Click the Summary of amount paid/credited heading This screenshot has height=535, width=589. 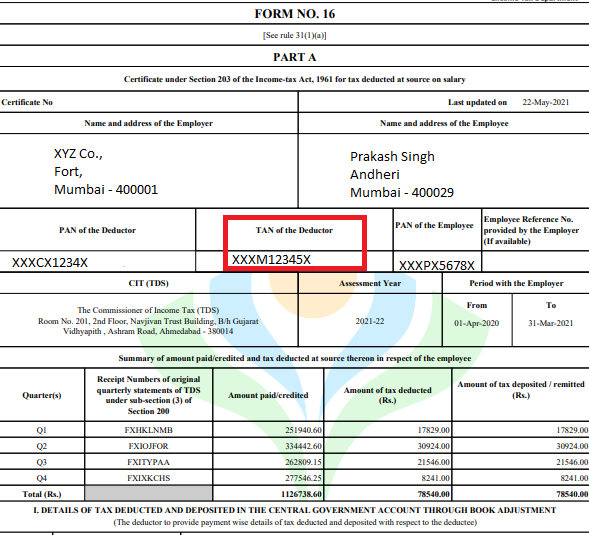(294, 358)
